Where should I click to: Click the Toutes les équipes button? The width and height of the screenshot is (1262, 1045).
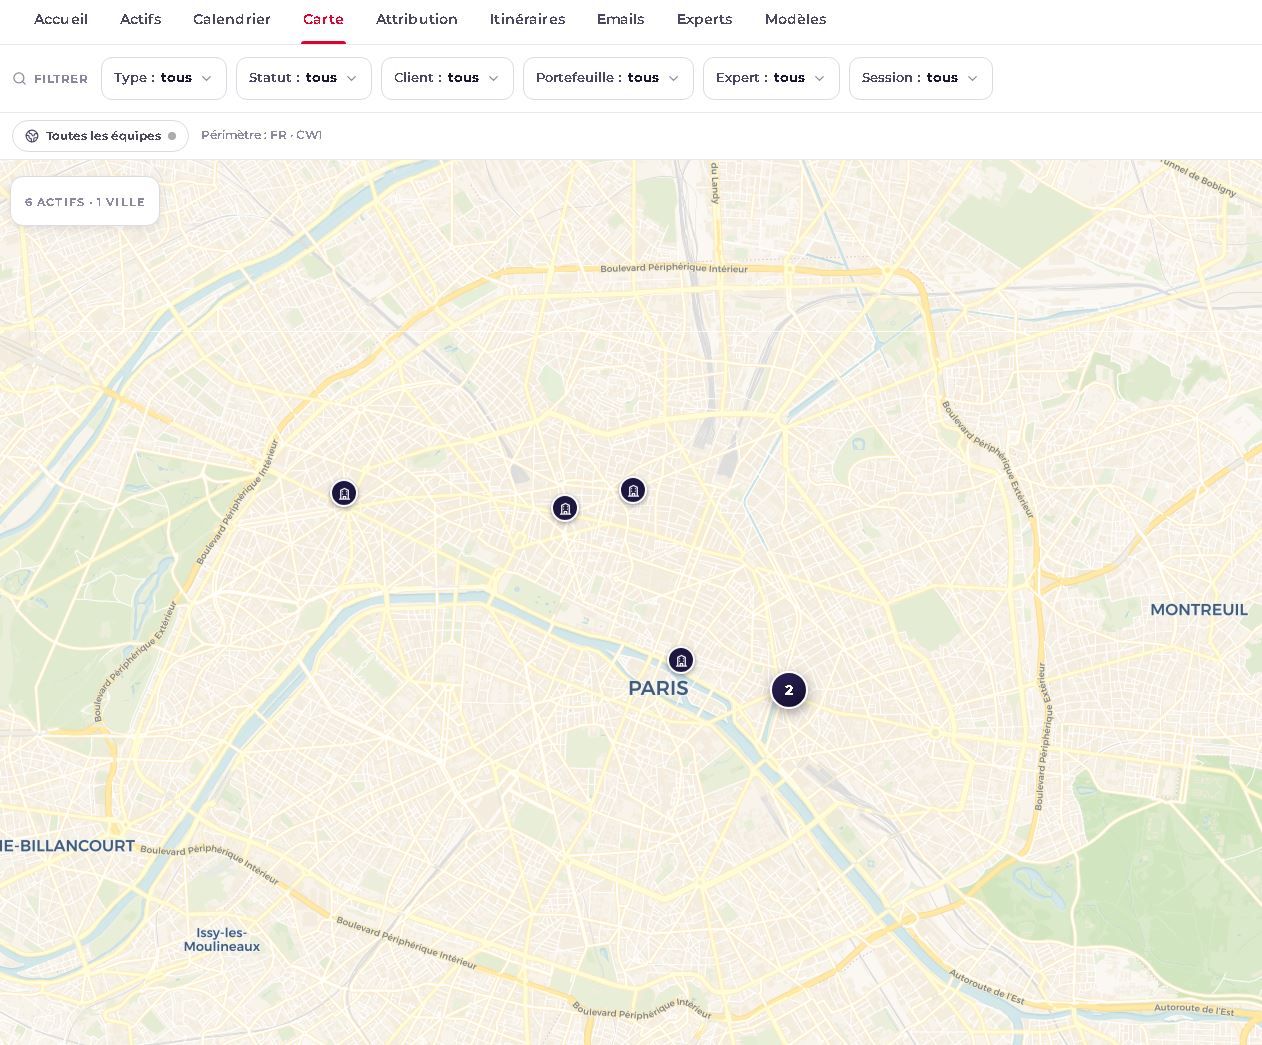pos(100,136)
